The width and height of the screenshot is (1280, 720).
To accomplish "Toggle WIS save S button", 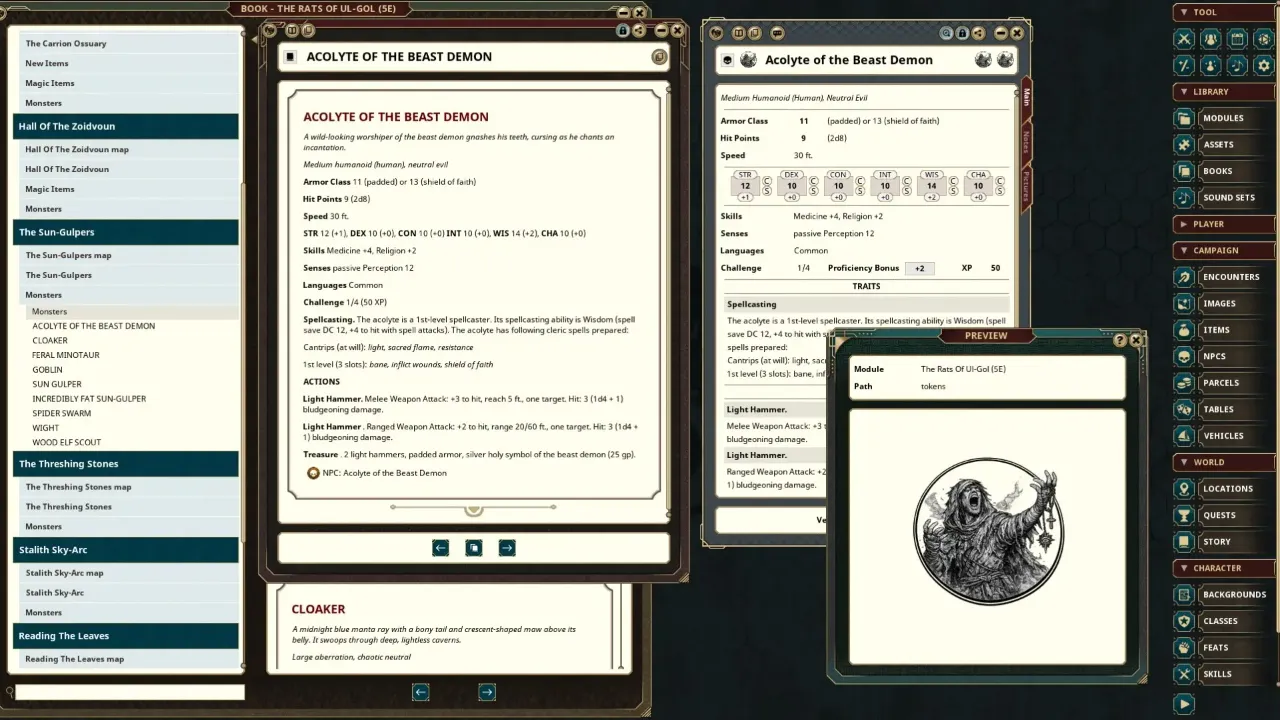I will click(x=954, y=192).
